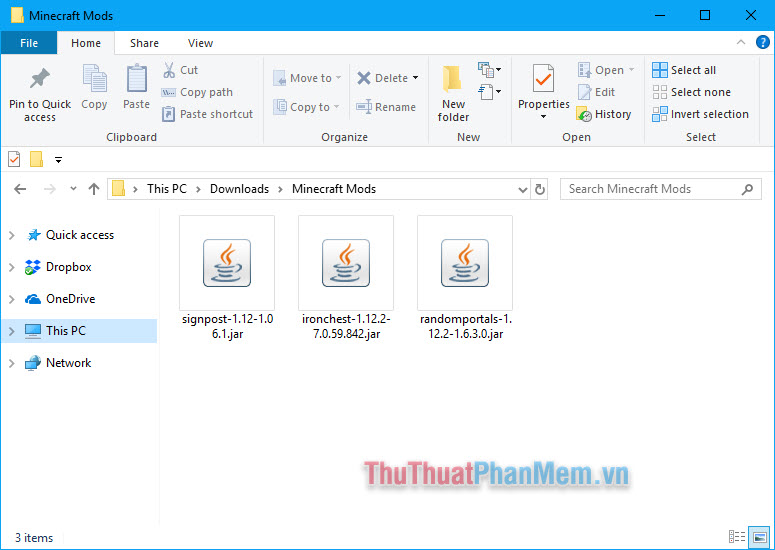
Task: Click the Delete X icon
Action: tap(364, 78)
